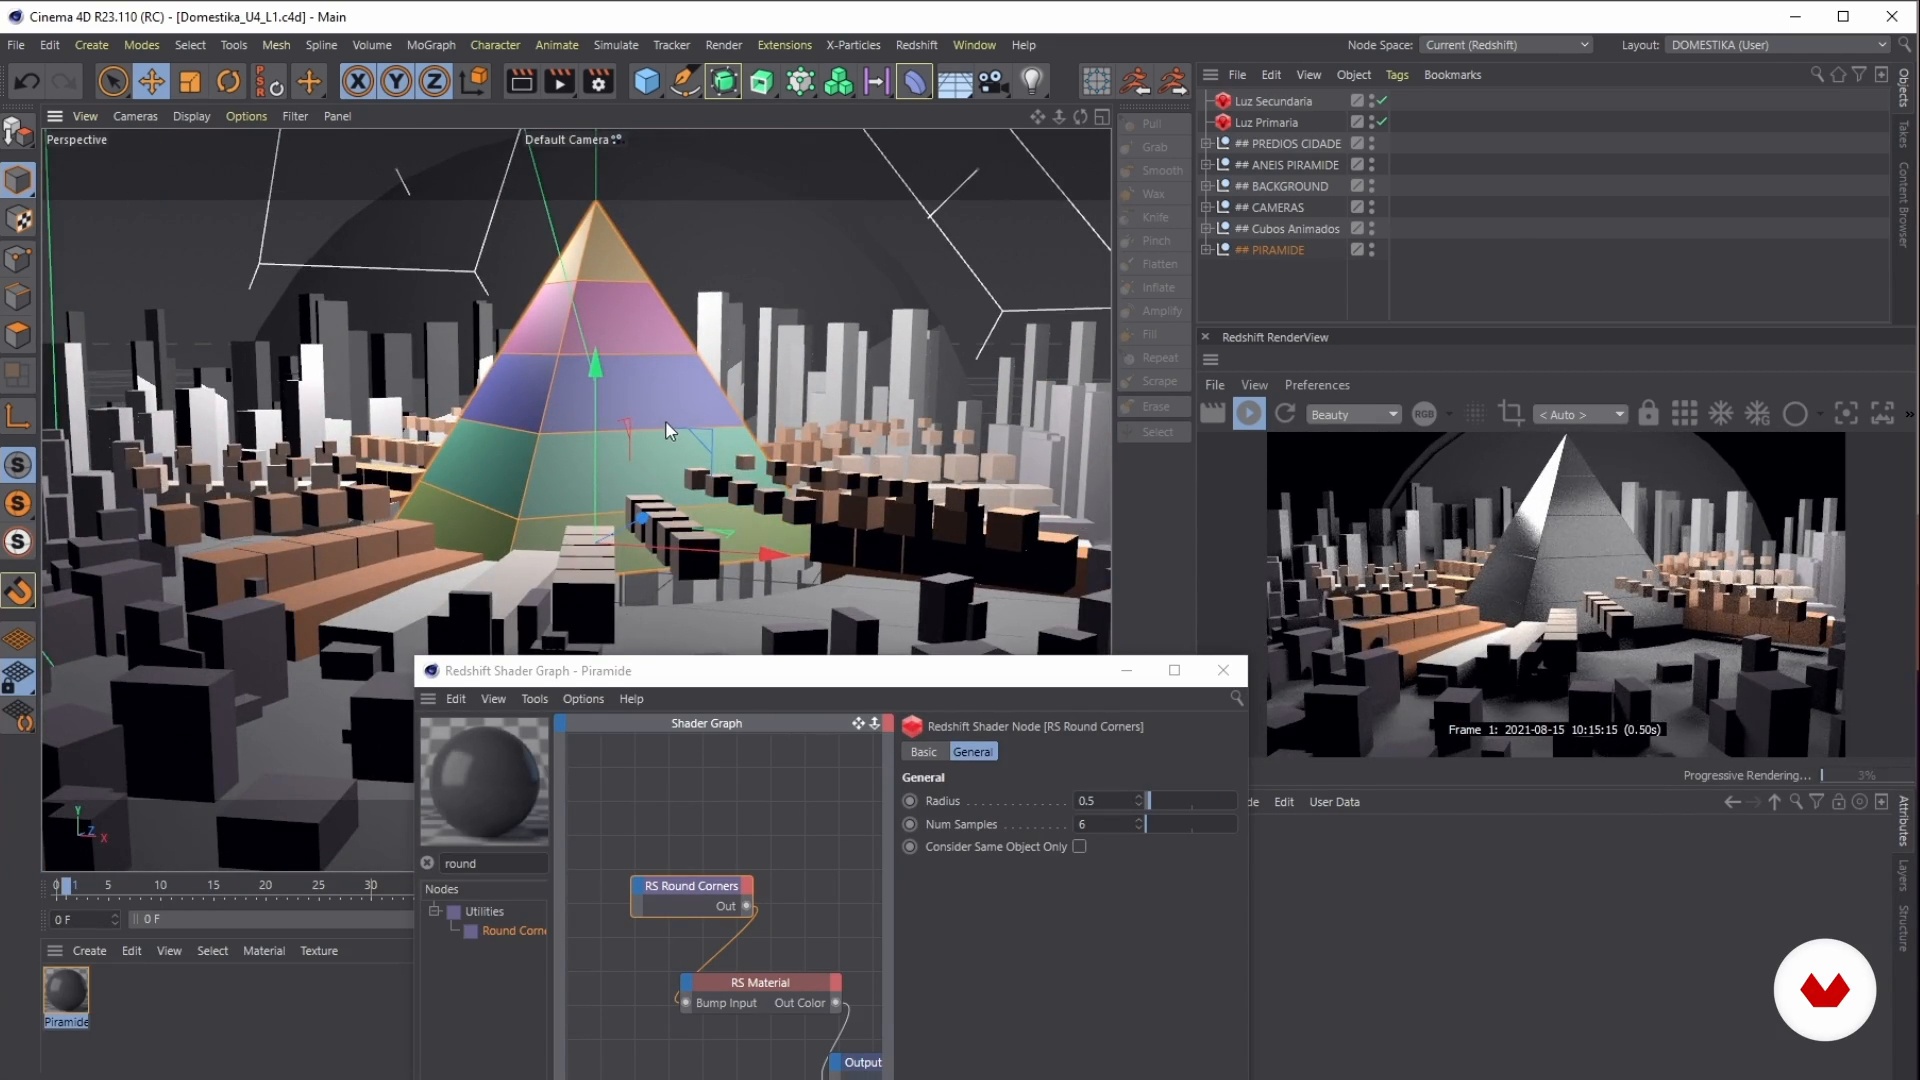Screen dimensions: 1920x1080
Task: Start the Redshift RenderView IPR play button
Action: click(1249, 414)
